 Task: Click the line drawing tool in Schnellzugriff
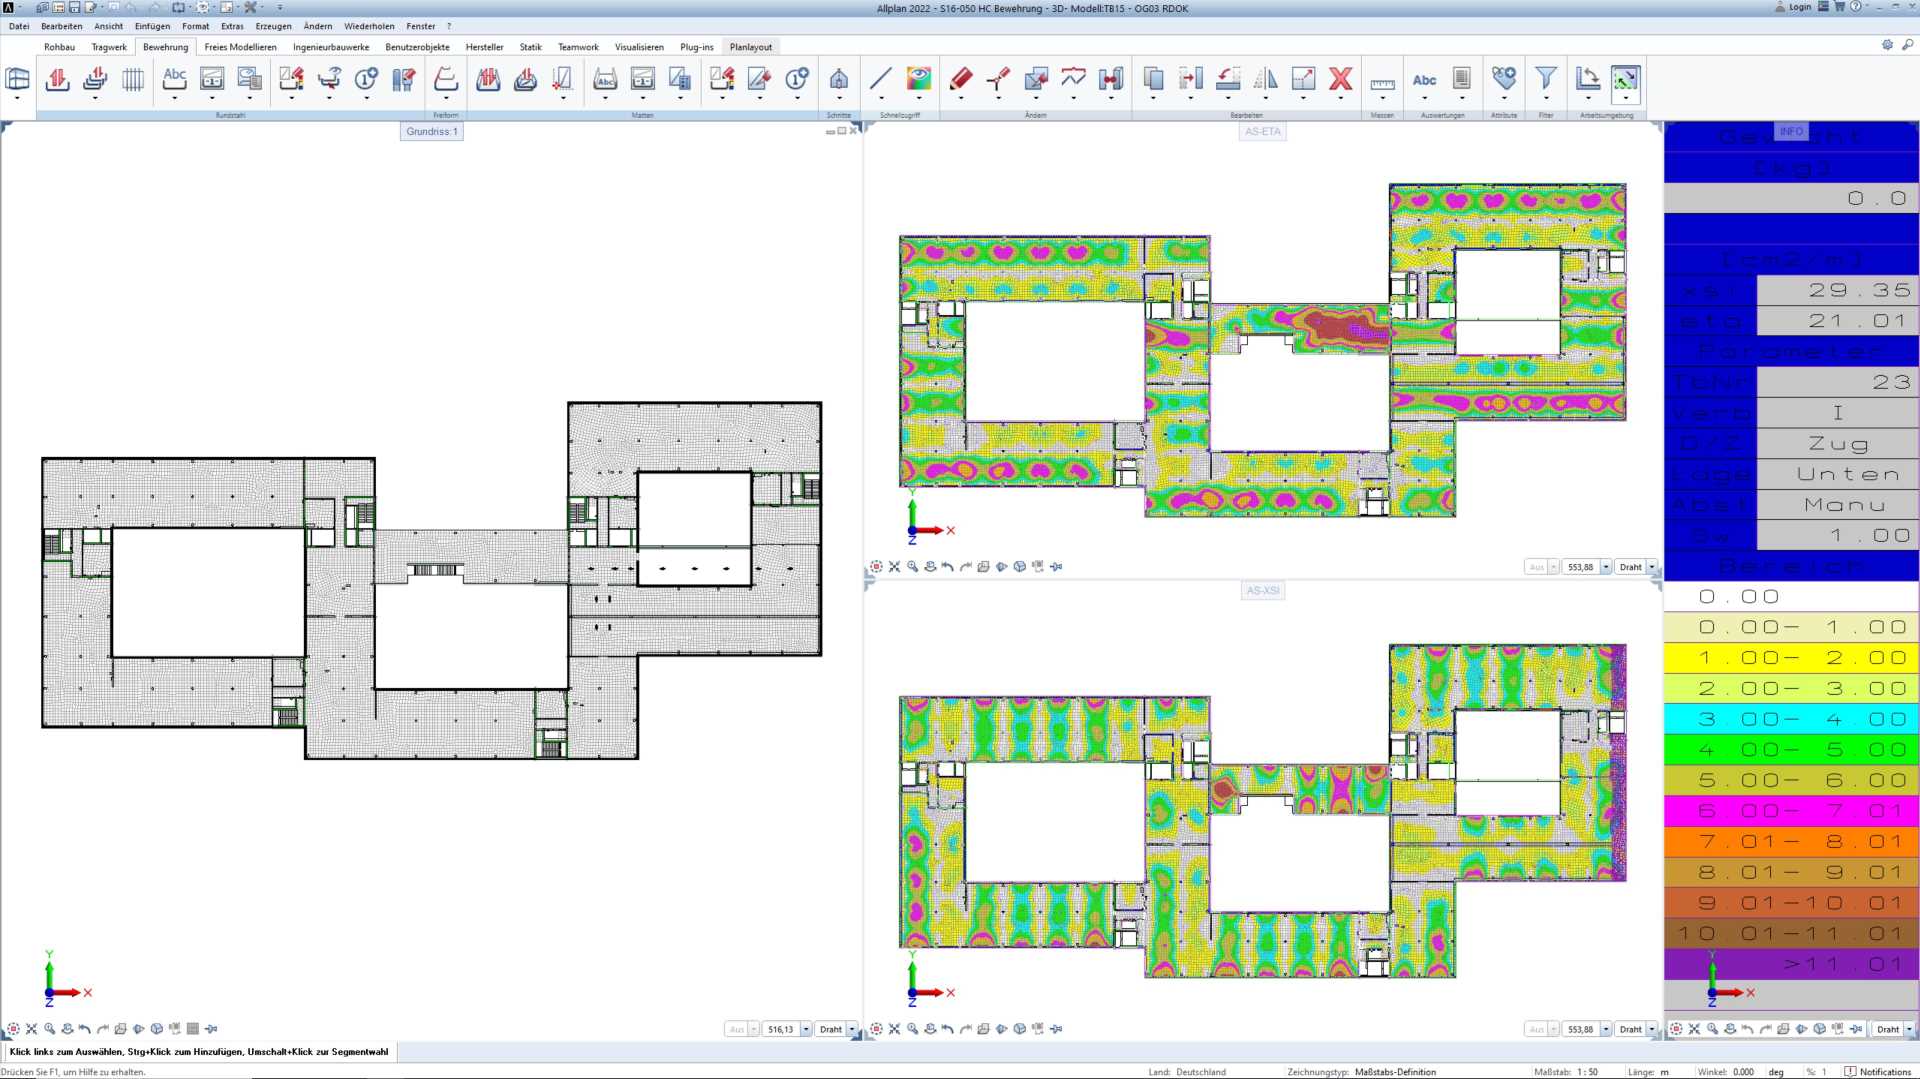pyautogui.click(x=880, y=80)
